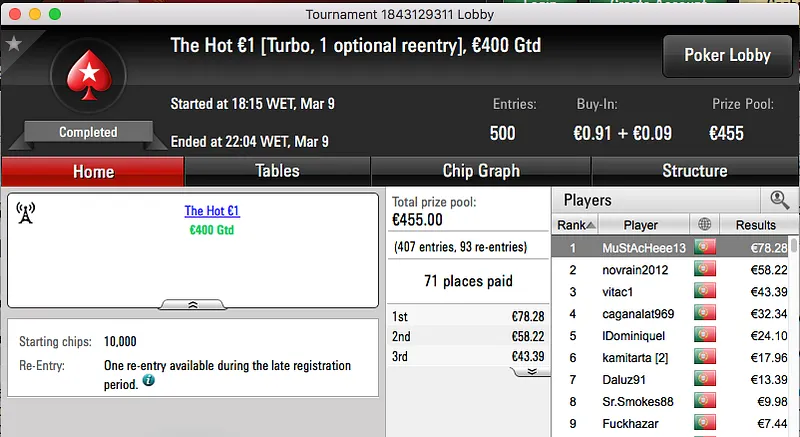Expand the prize payouts list
Viewport: 800px width, 437px height.
point(532,371)
